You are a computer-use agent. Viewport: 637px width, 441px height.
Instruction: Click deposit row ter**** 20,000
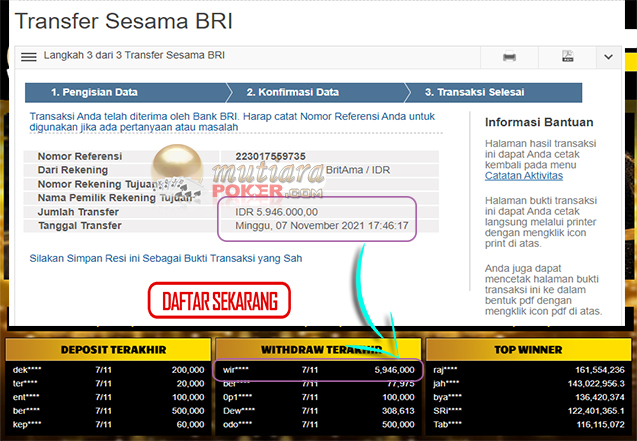(108, 384)
